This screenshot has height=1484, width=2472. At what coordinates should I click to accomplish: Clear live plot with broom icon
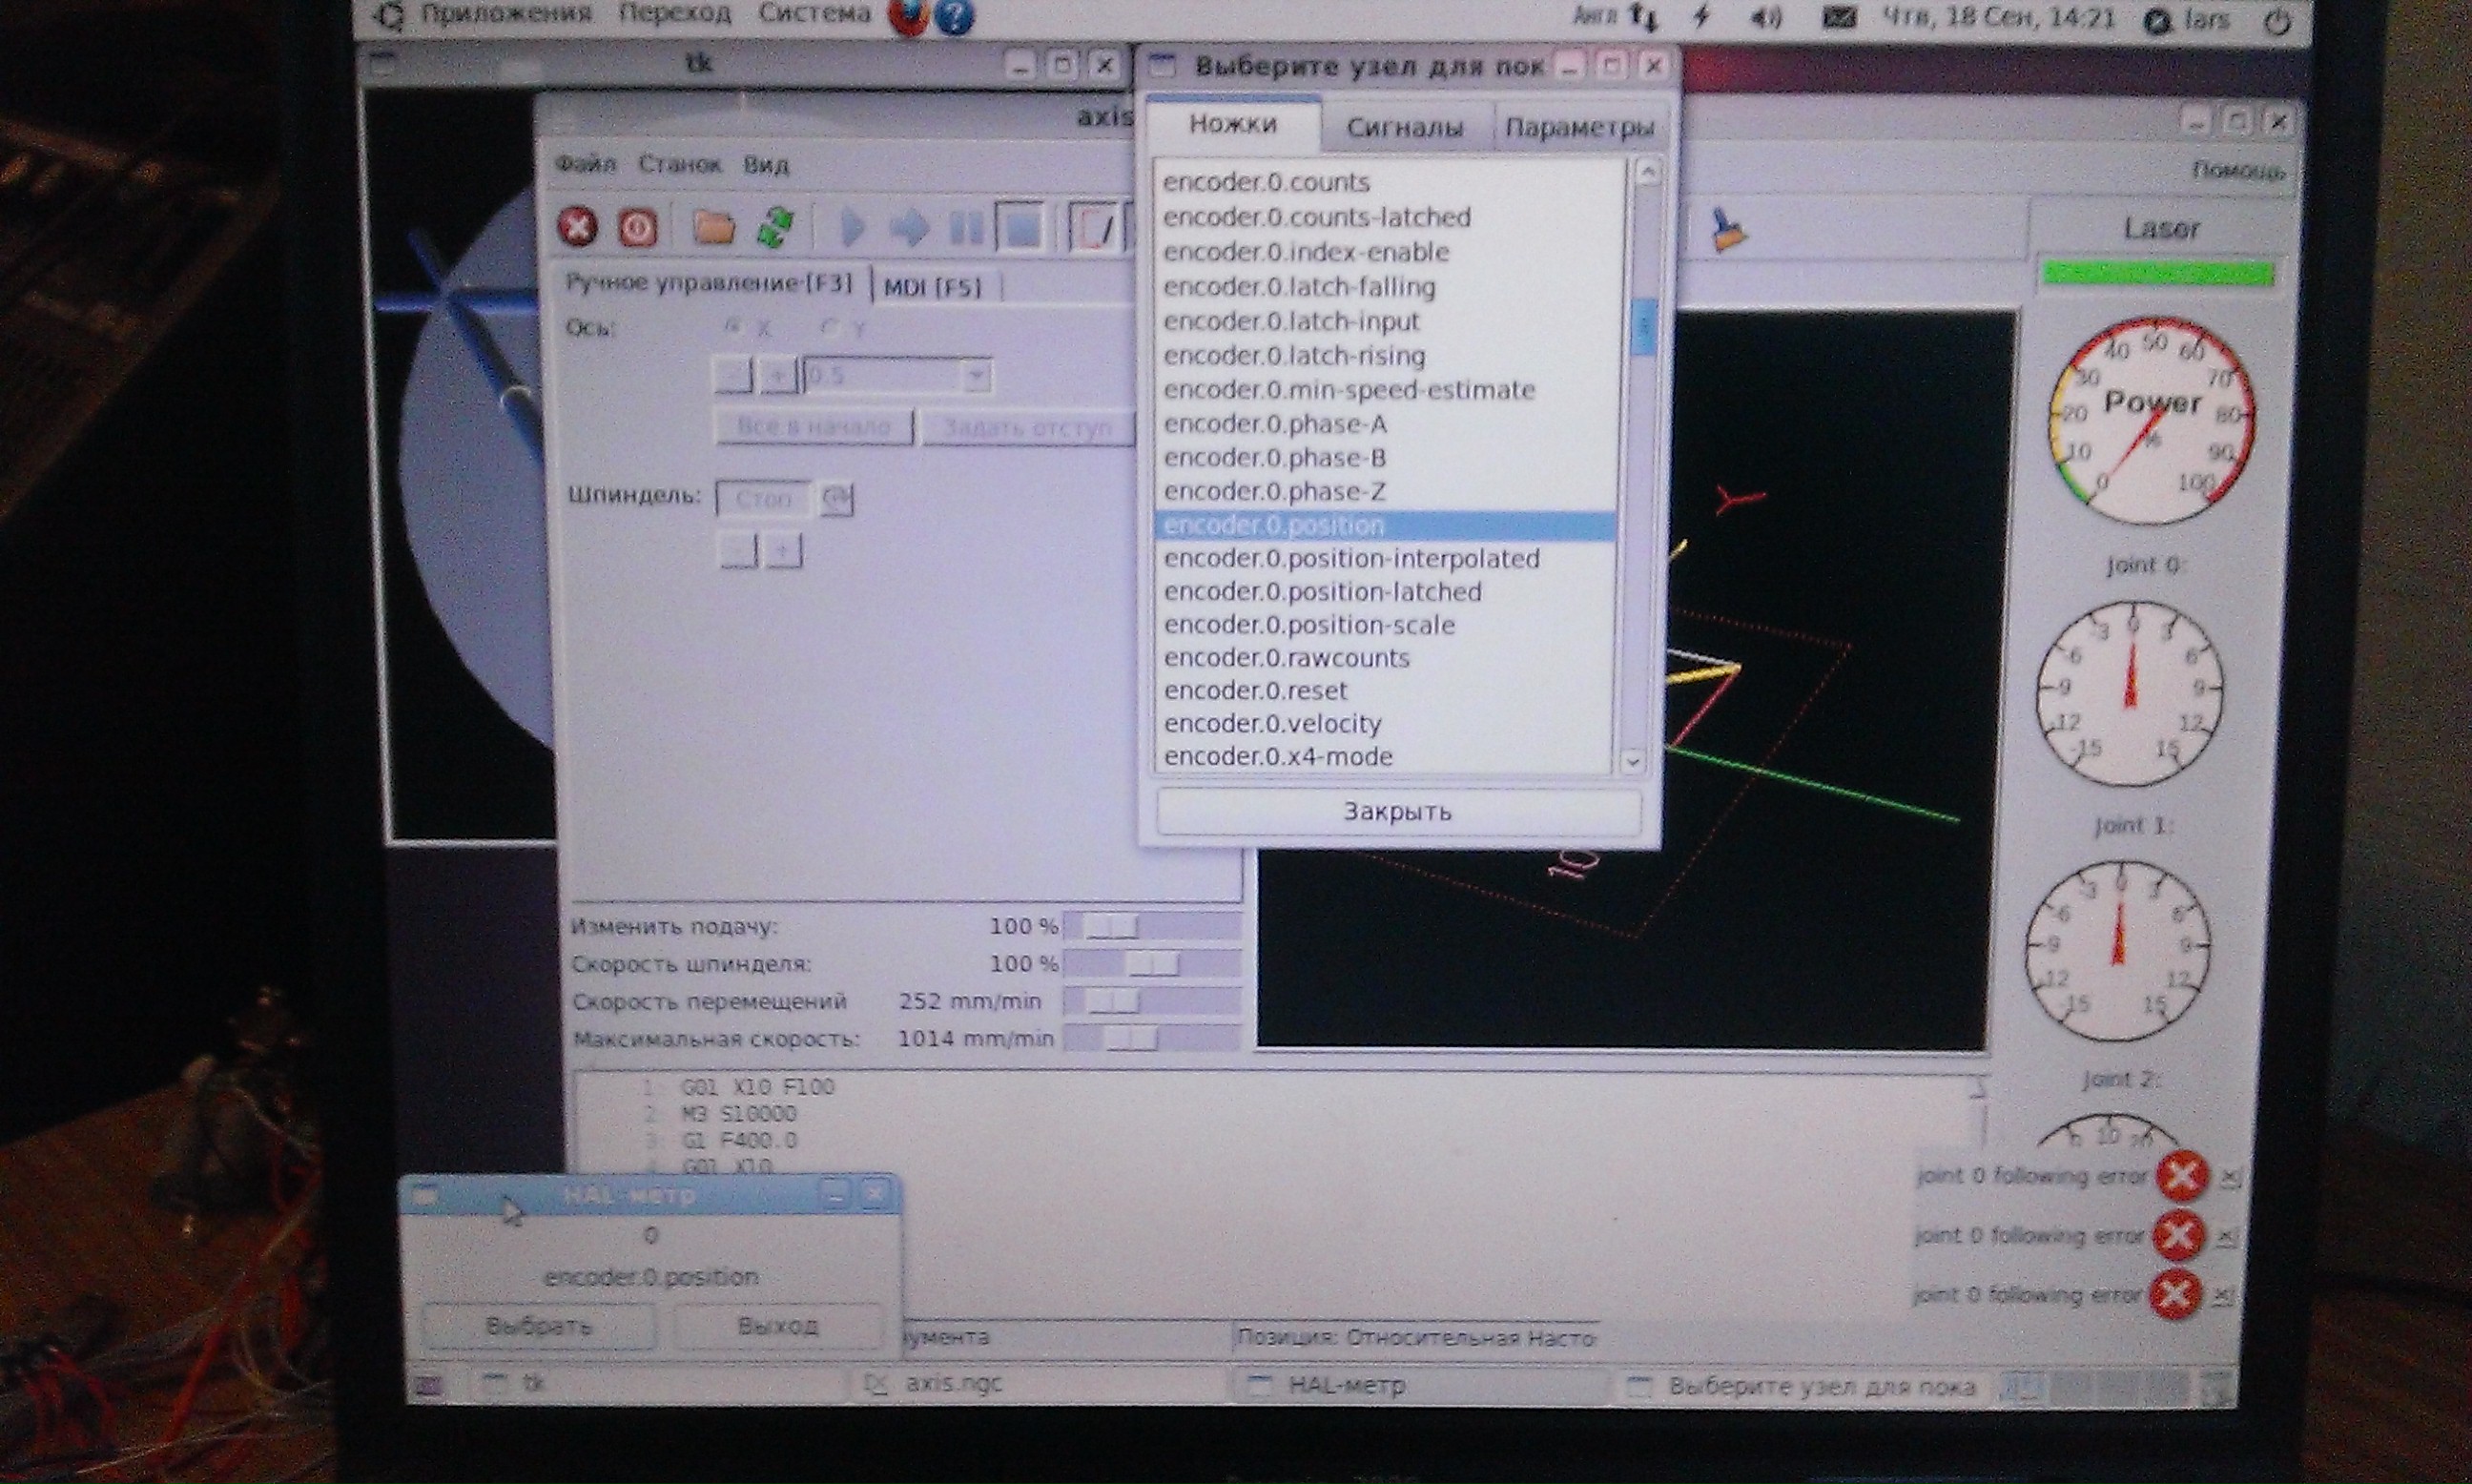pyautogui.click(x=1726, y=230)
